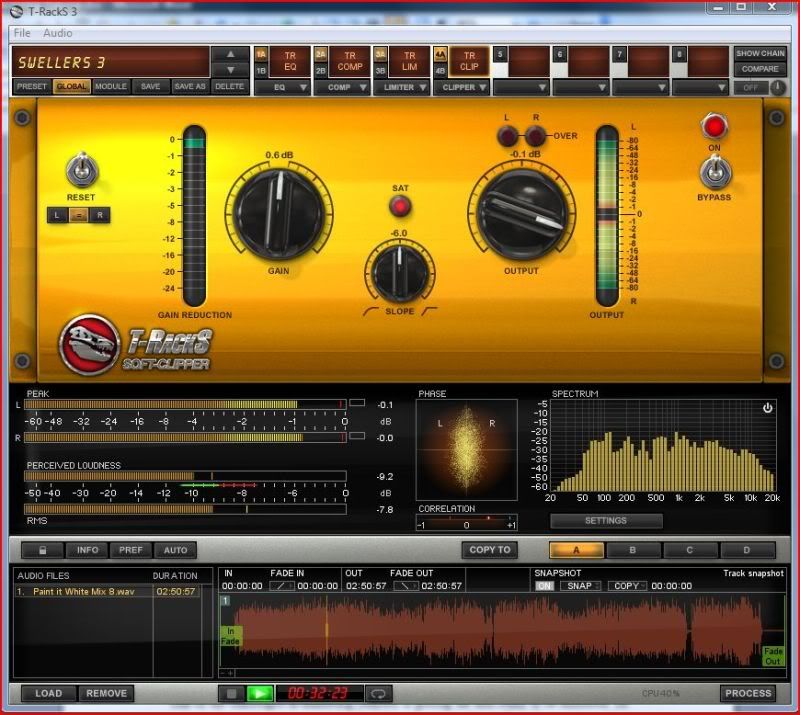Click the right OVER indicator LED
The width and height of the screenshot is (800, 715).
(x=535, y=136)
